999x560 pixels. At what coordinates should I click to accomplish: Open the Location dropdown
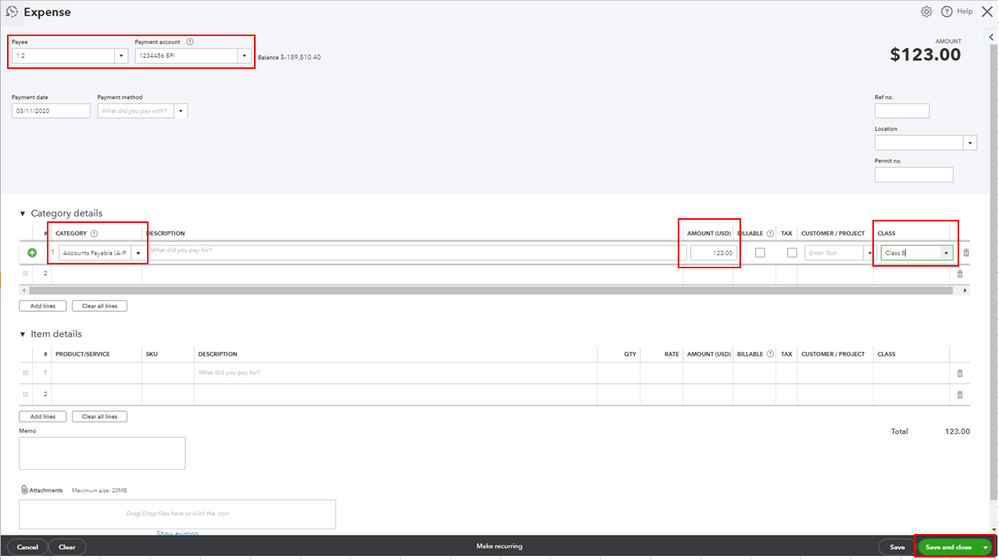point(970,143)
